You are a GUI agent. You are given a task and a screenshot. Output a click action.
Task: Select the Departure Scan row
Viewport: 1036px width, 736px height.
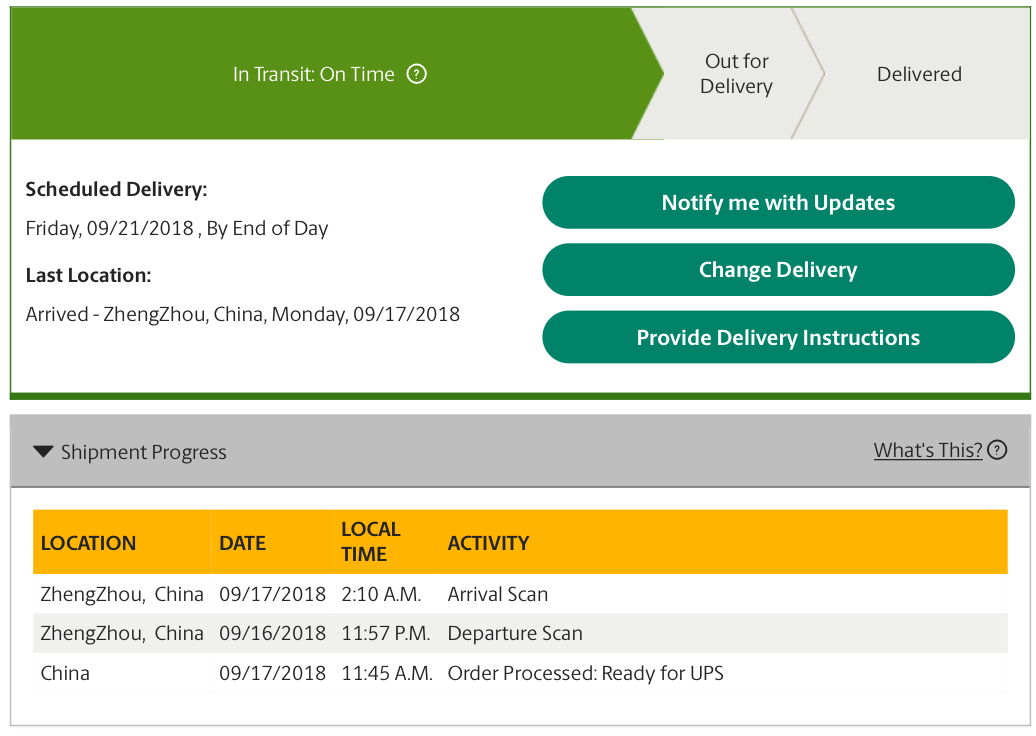(521, 633)
